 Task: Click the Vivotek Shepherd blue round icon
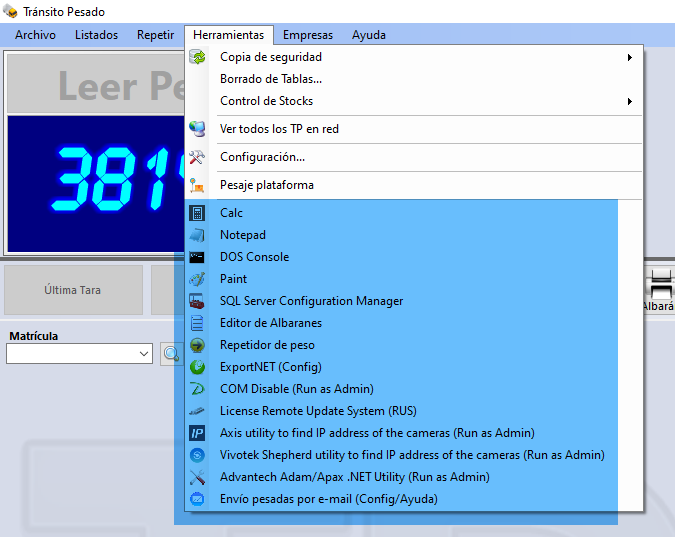point(197,455)
